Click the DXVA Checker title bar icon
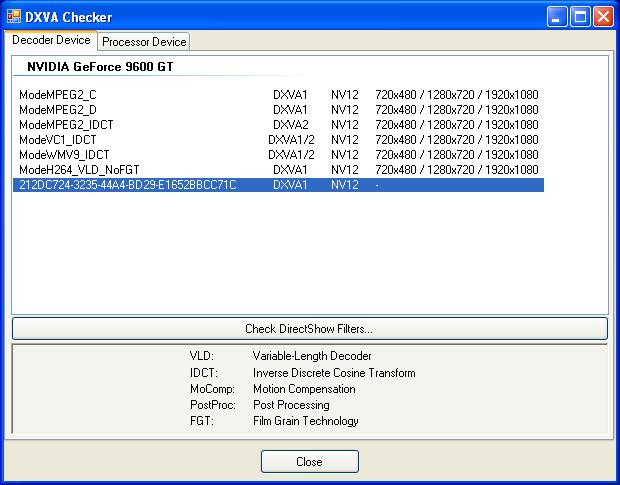Viewport: 620px width, 485px height. tap(14, 17)
